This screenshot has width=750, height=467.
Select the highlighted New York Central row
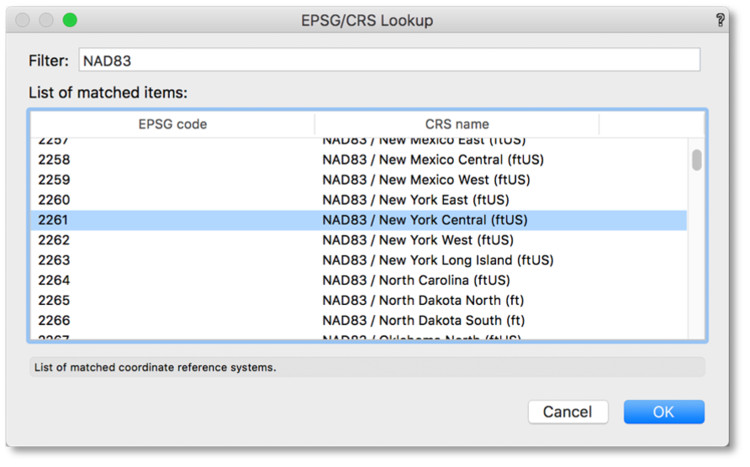(424, 220)
